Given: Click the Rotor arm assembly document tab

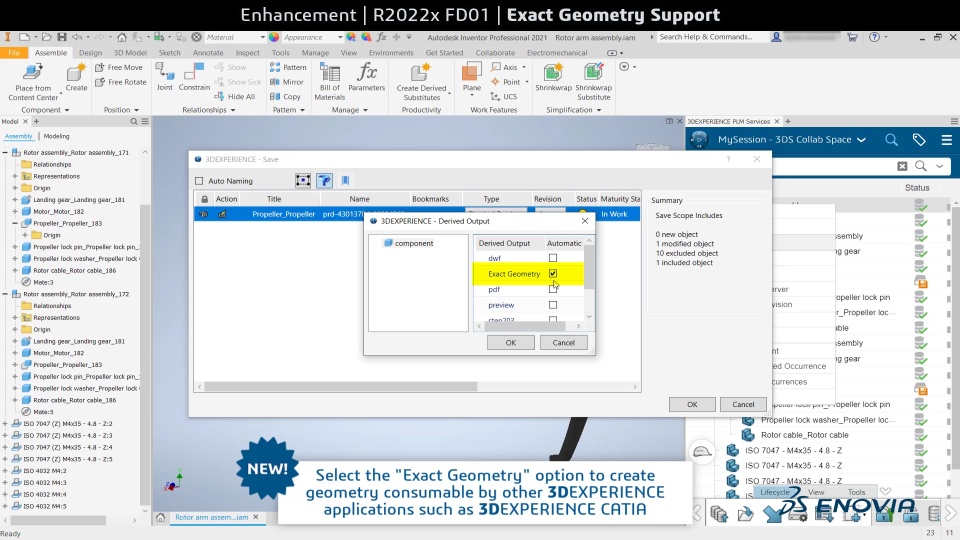Looking at the screenshot, I should pos(211,517).
